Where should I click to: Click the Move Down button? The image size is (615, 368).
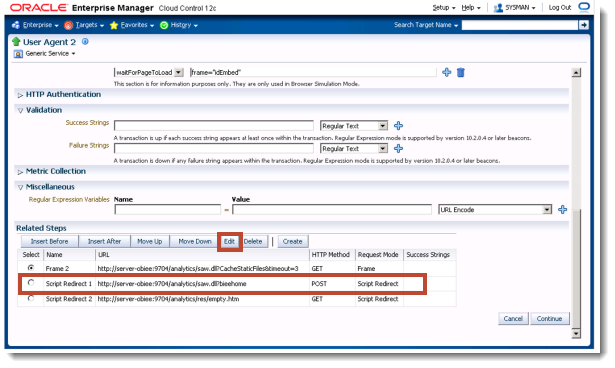tap(195, 242)
